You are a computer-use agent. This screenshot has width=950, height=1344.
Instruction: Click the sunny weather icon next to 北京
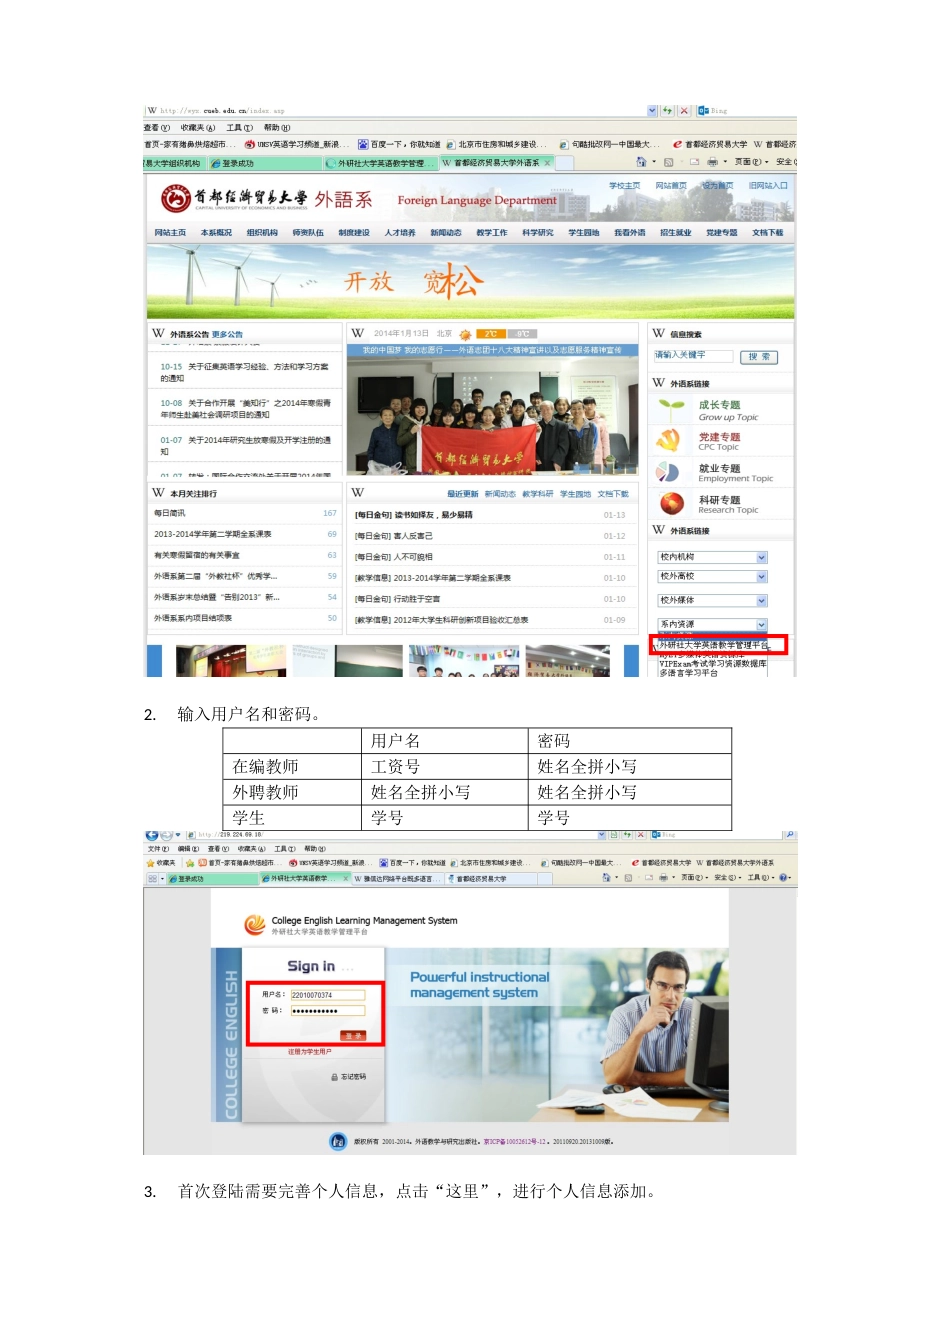tap(465, 334)
